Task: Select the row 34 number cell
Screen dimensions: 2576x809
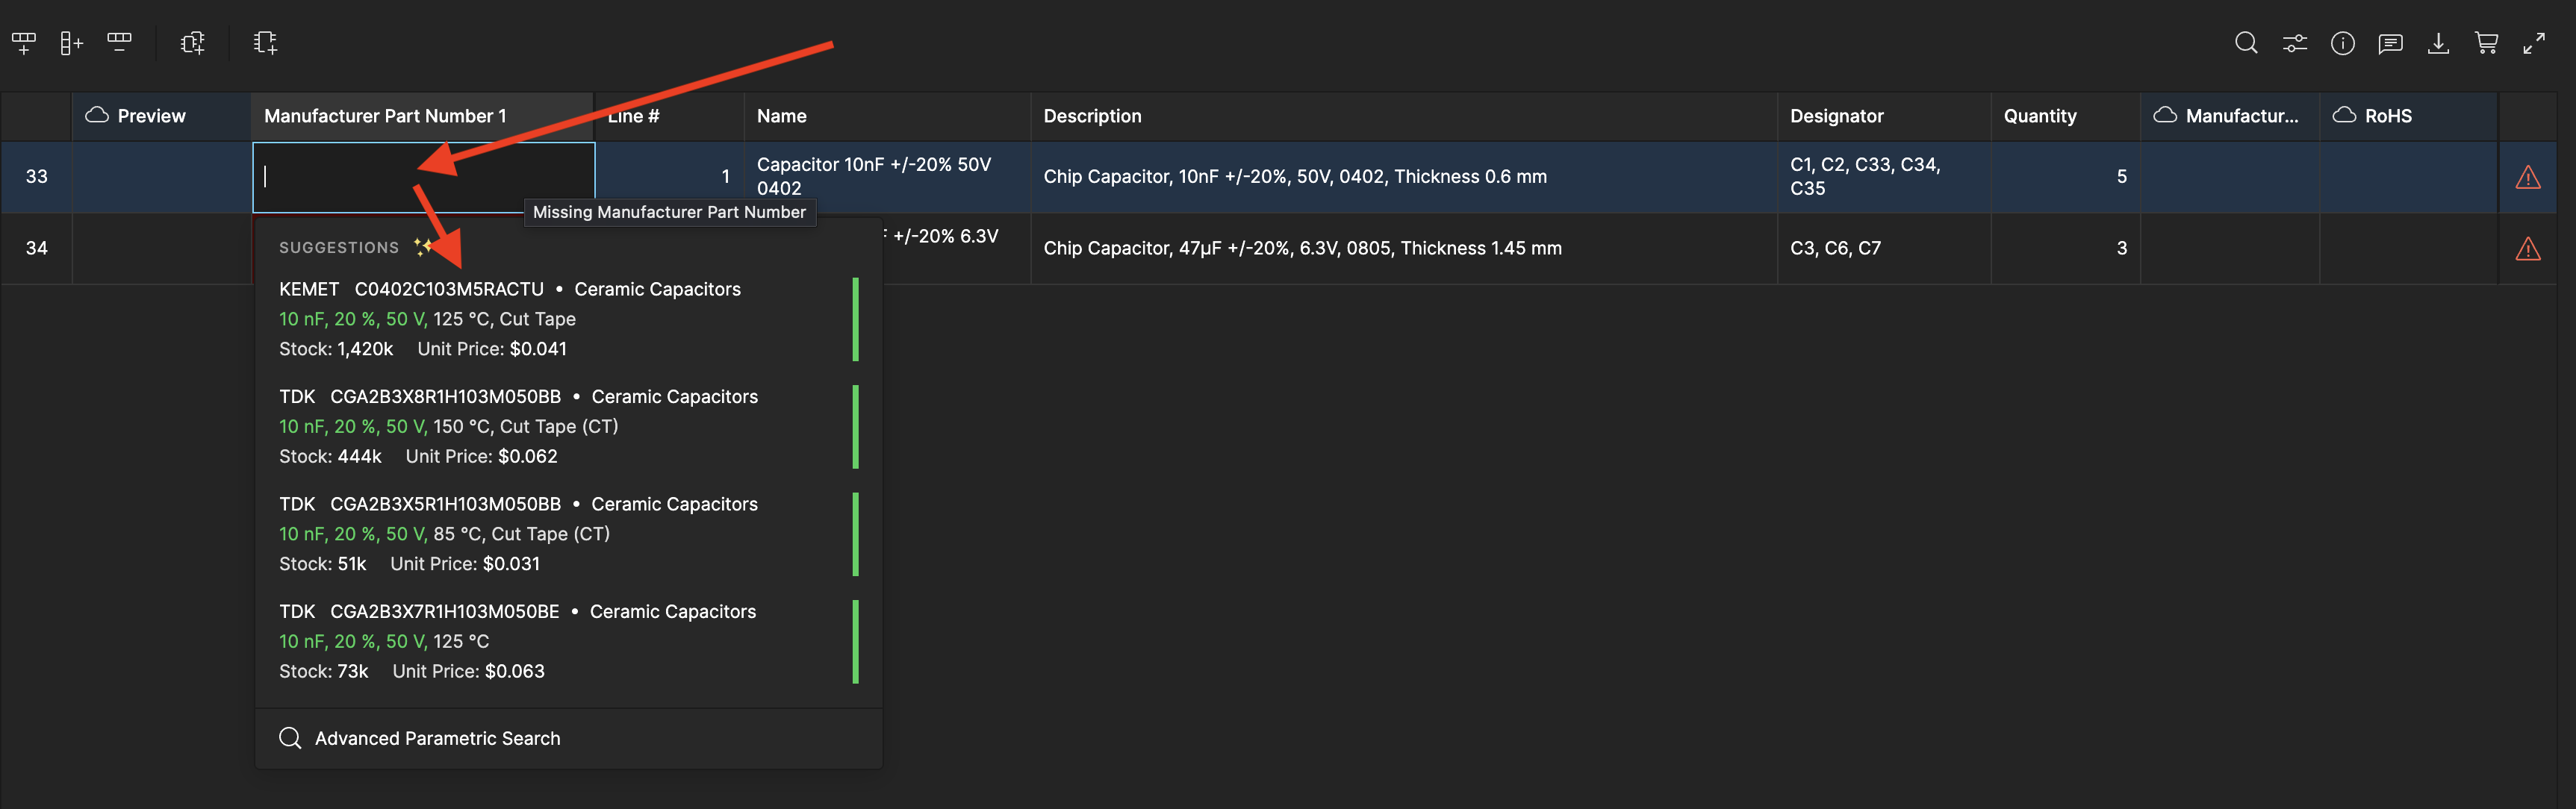Action: coord(37,248)
